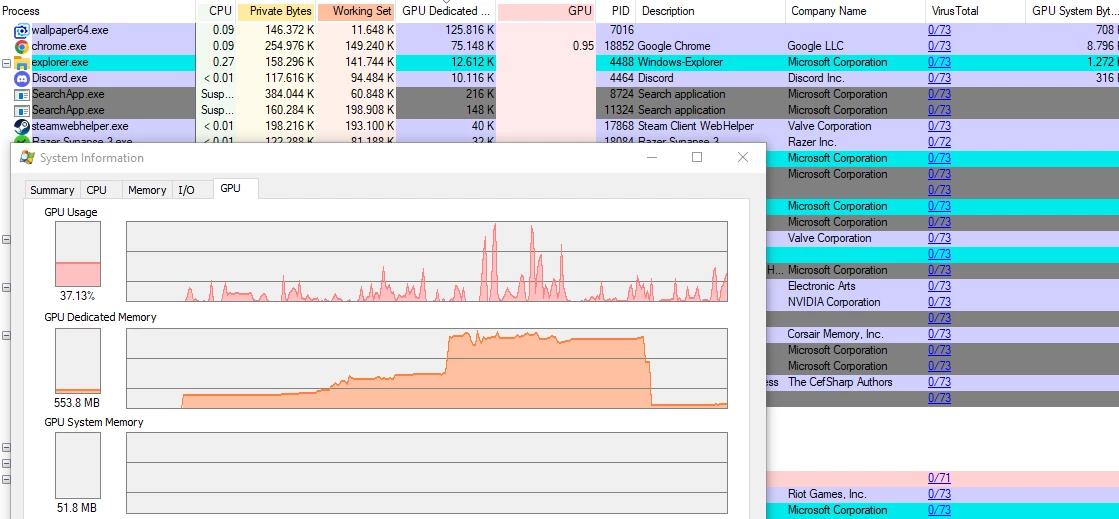Click the wallpaper64.exe process icon
Image resolution: width=1119 pixels, height=519 pixels.
click(x=21, y=31)
